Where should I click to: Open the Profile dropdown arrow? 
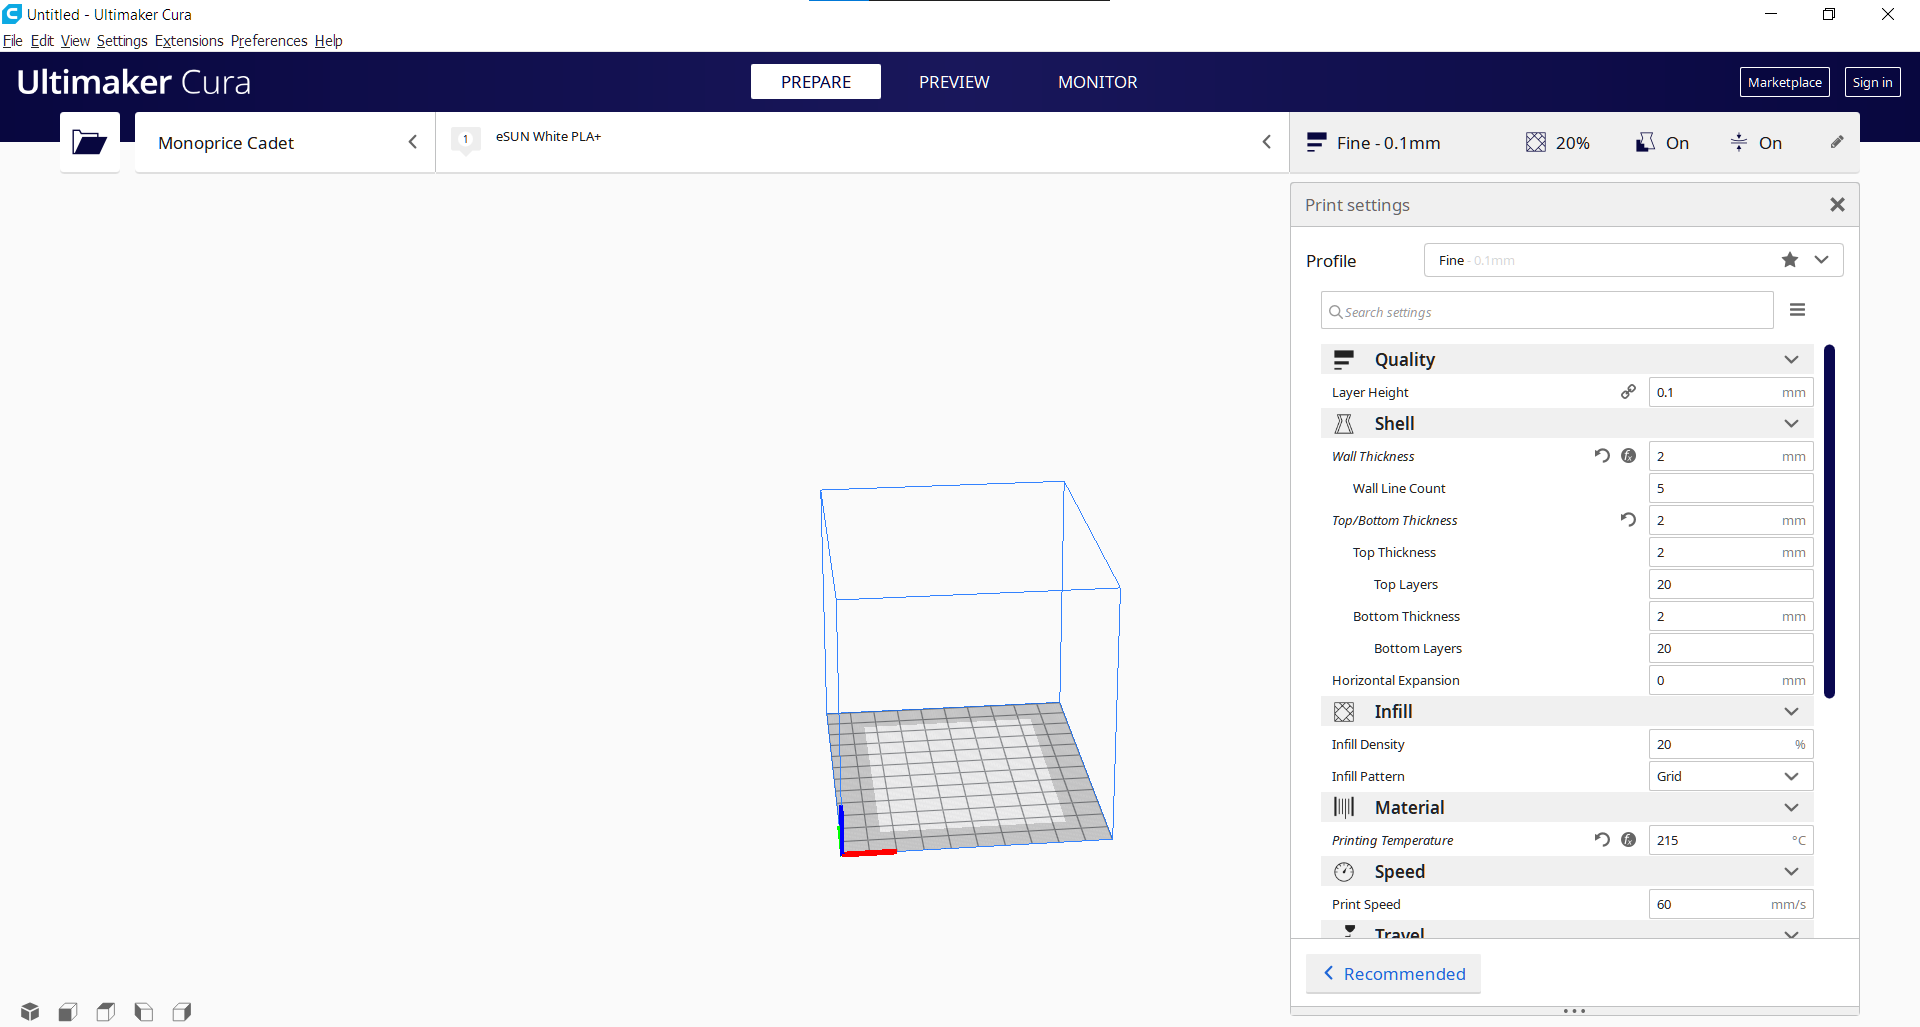(x=1822, y=260)
